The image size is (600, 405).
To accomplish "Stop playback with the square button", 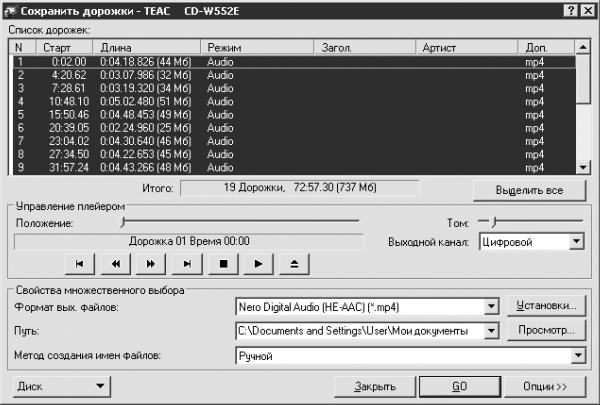I will point(223,264).
